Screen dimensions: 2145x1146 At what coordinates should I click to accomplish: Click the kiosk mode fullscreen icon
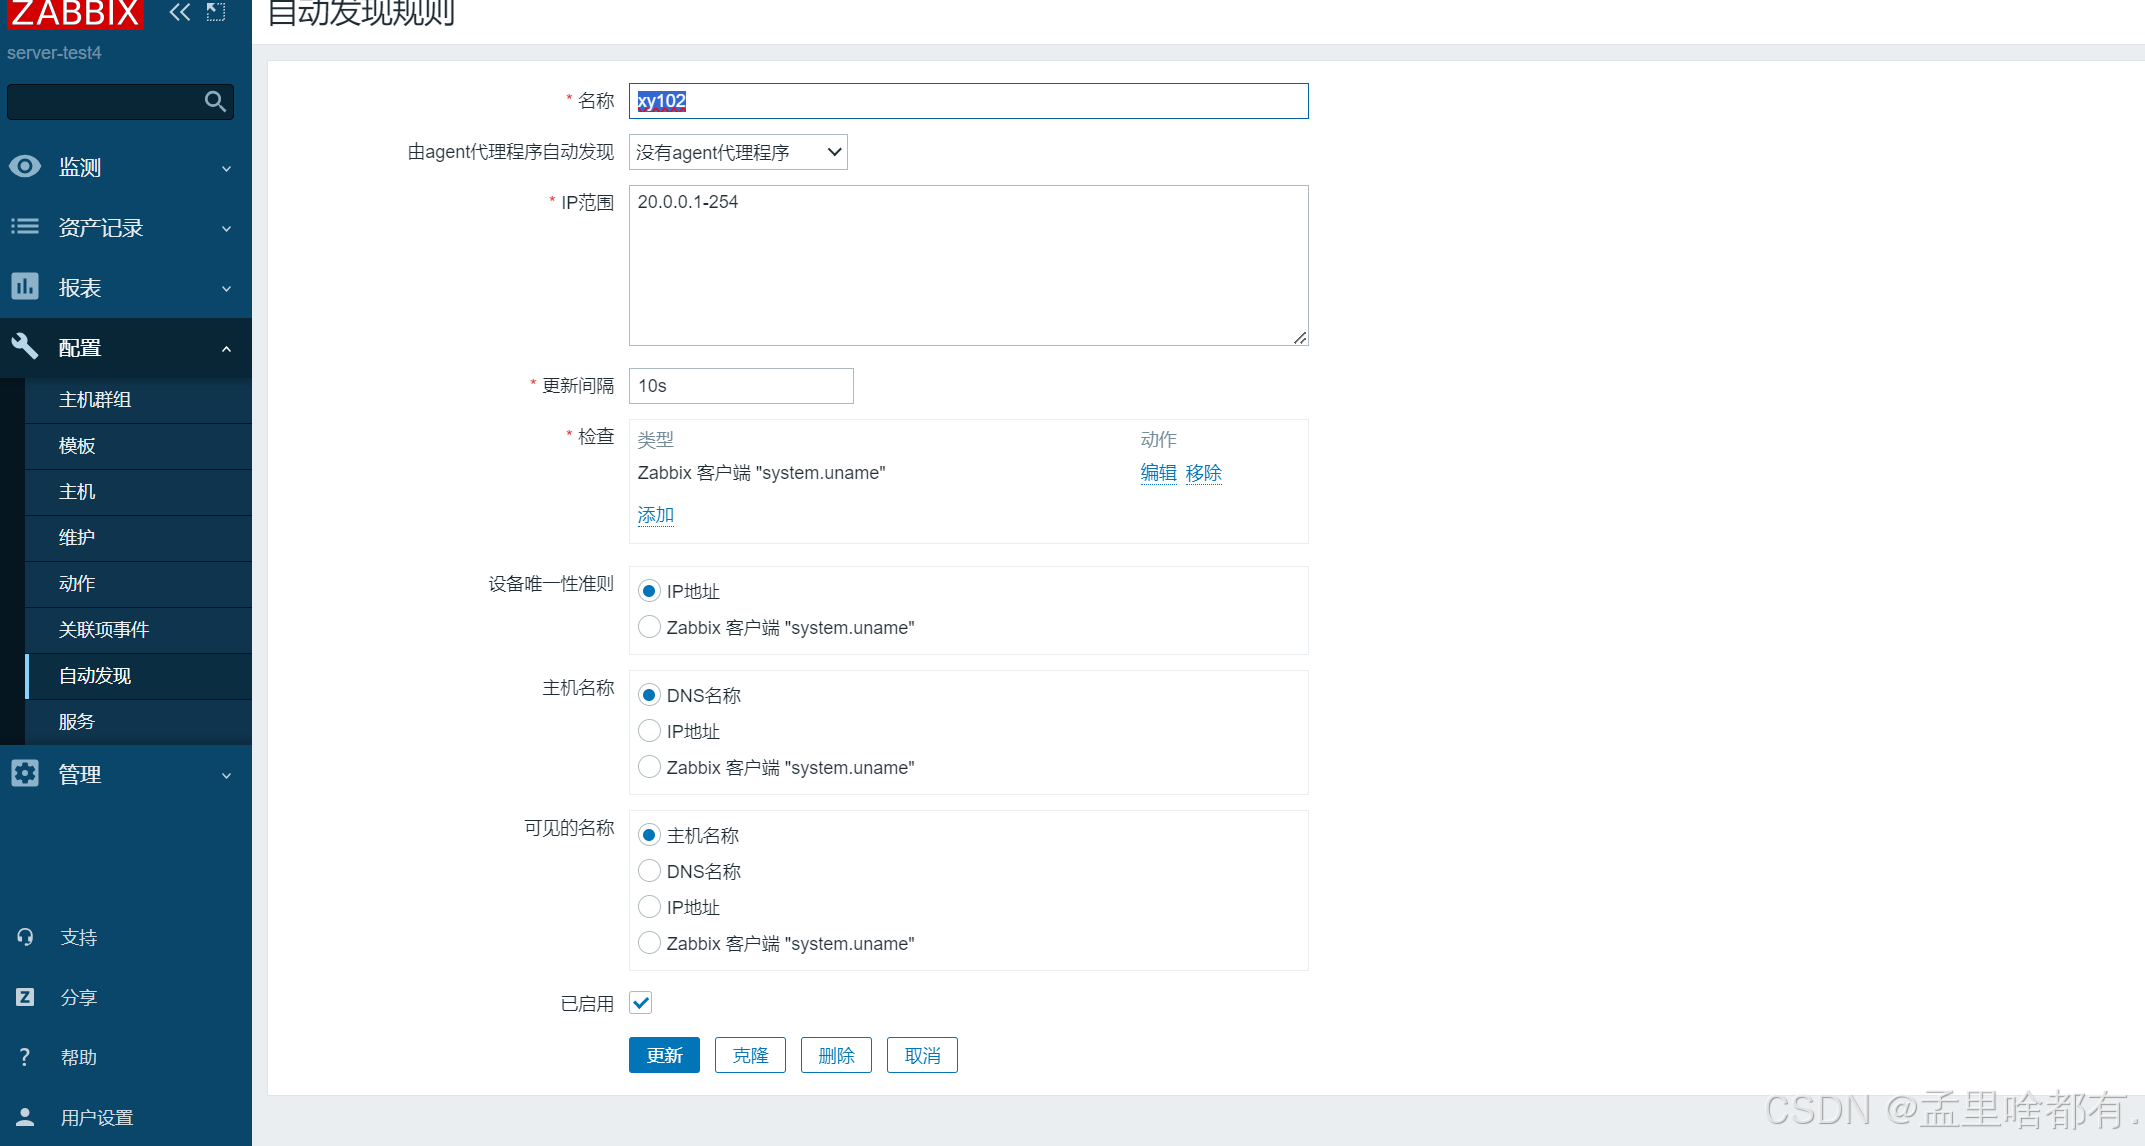[216, 12]
